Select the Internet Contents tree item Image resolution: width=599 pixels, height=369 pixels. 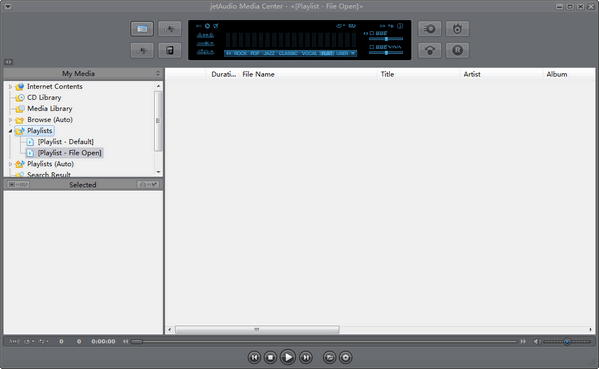[55, 86]
